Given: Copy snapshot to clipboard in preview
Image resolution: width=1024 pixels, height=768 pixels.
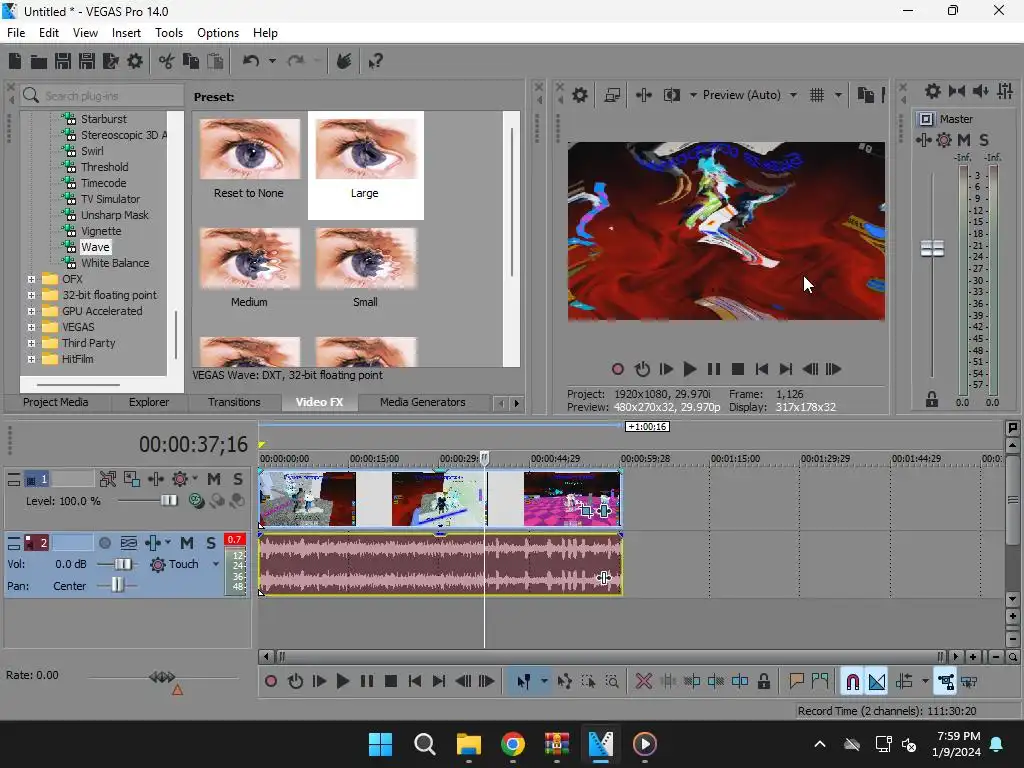Looking at the screenshot, I should click(x=865, y=95).
